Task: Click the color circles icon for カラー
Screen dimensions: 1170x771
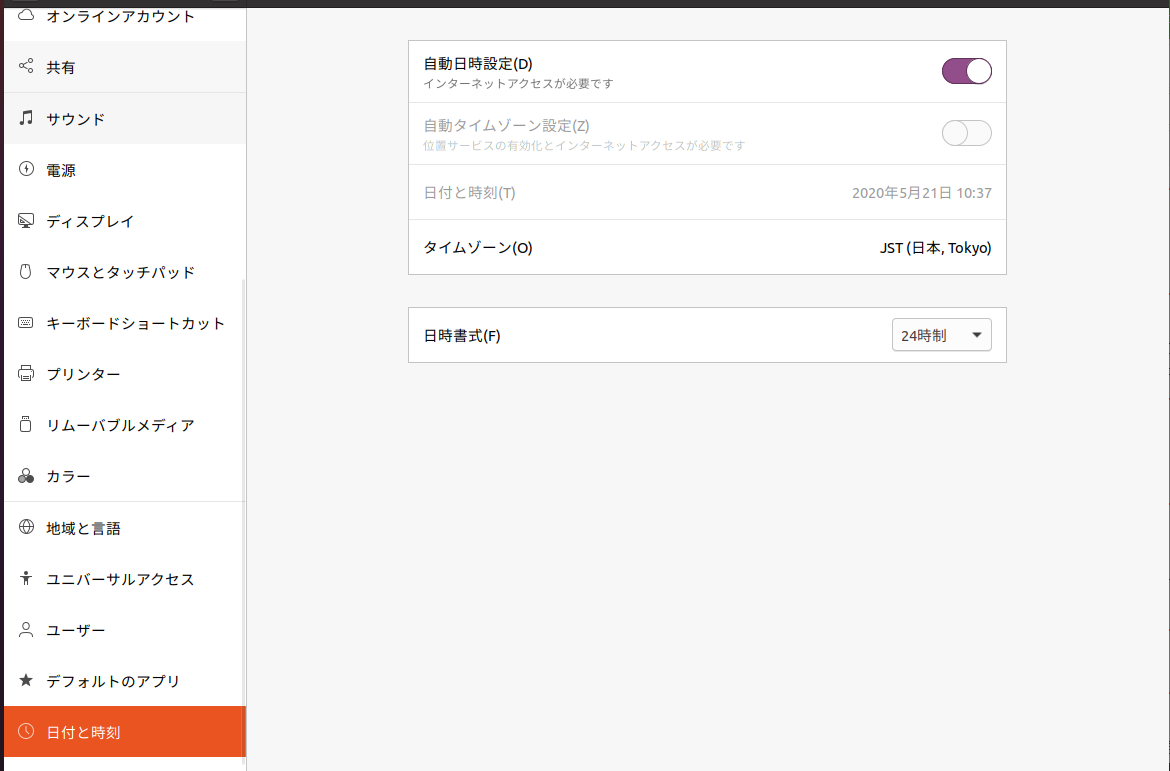Action: 26,475
